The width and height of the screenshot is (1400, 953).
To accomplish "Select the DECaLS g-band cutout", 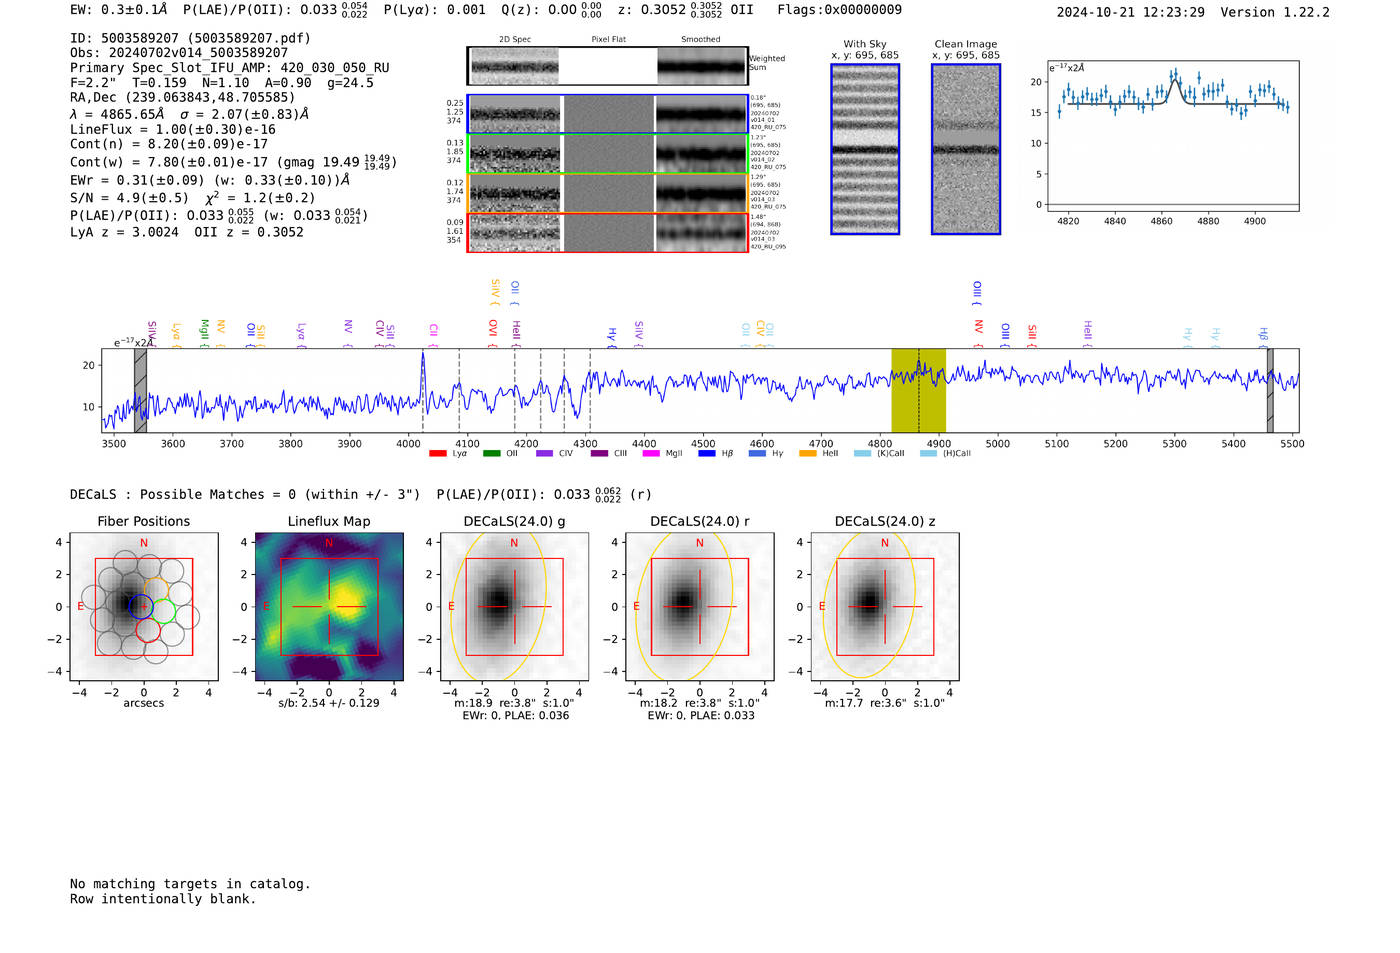I will coord(514,606).
